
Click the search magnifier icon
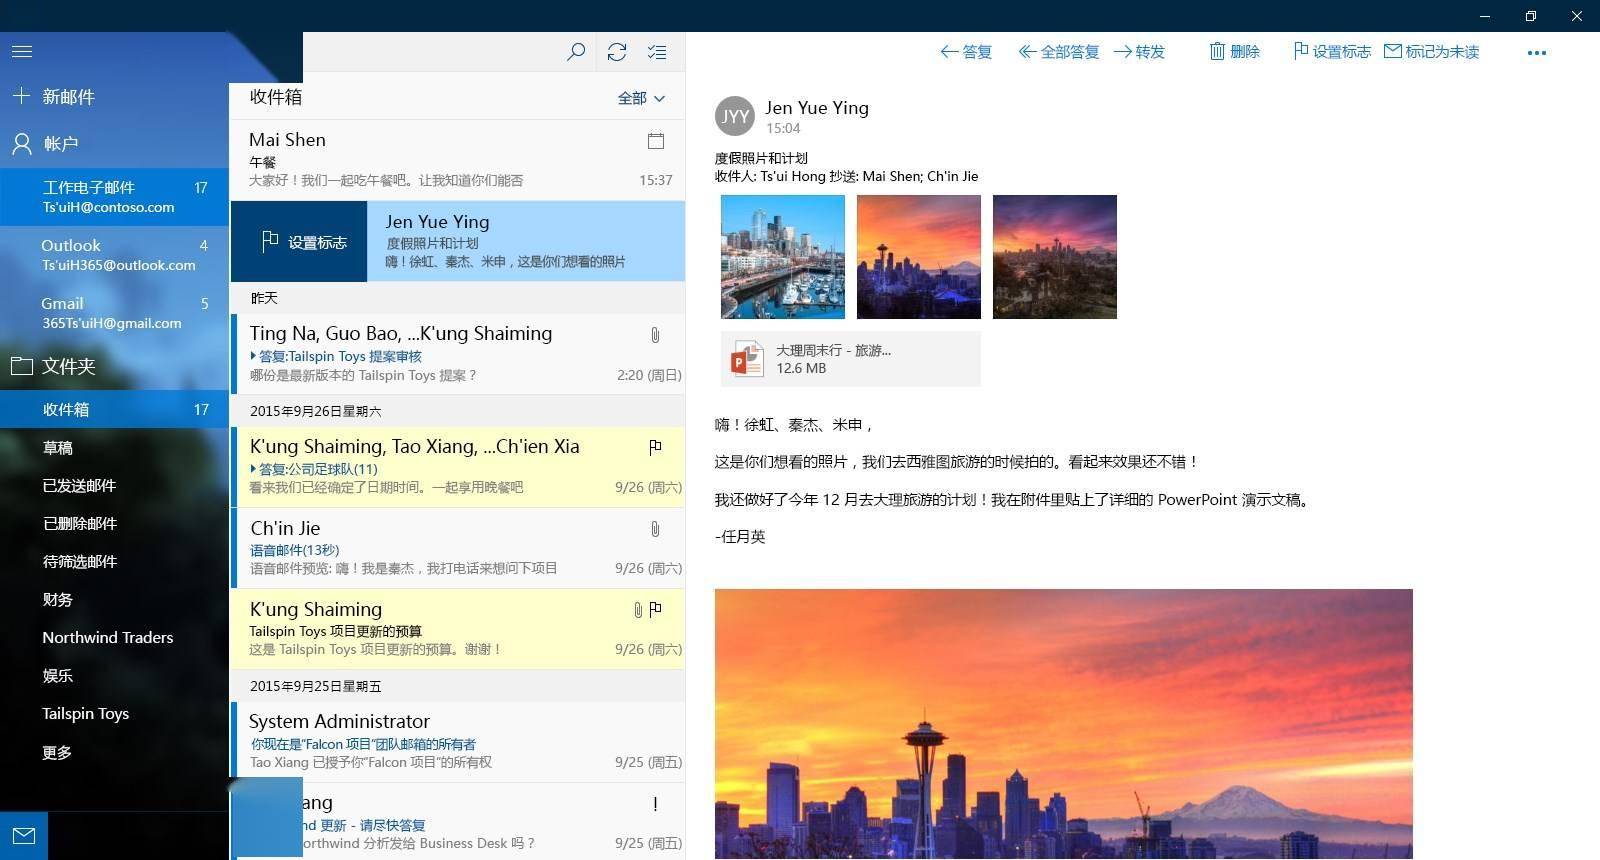coord(576,52)
